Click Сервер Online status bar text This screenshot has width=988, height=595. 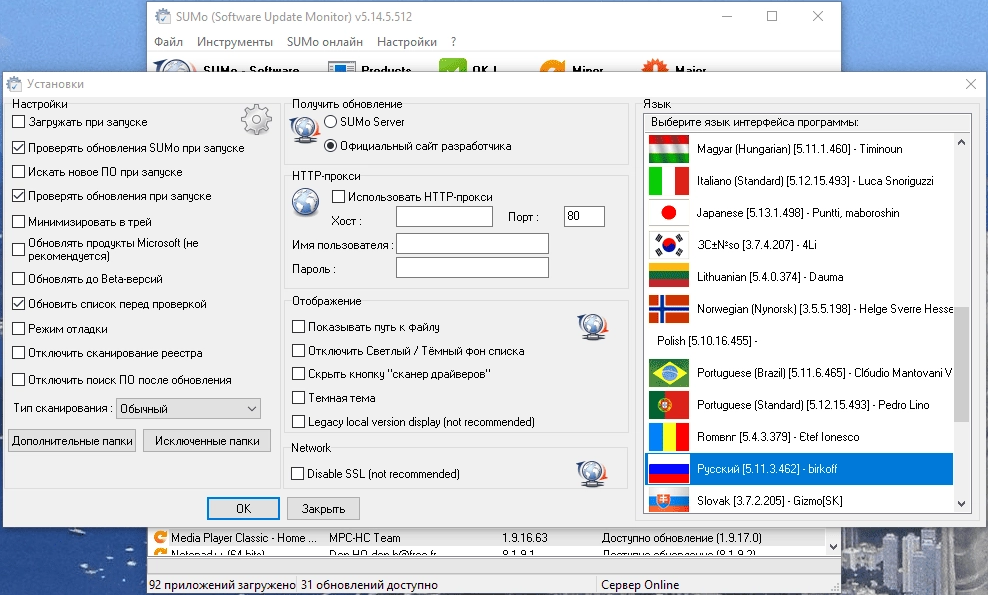click(x=640, y=585)
